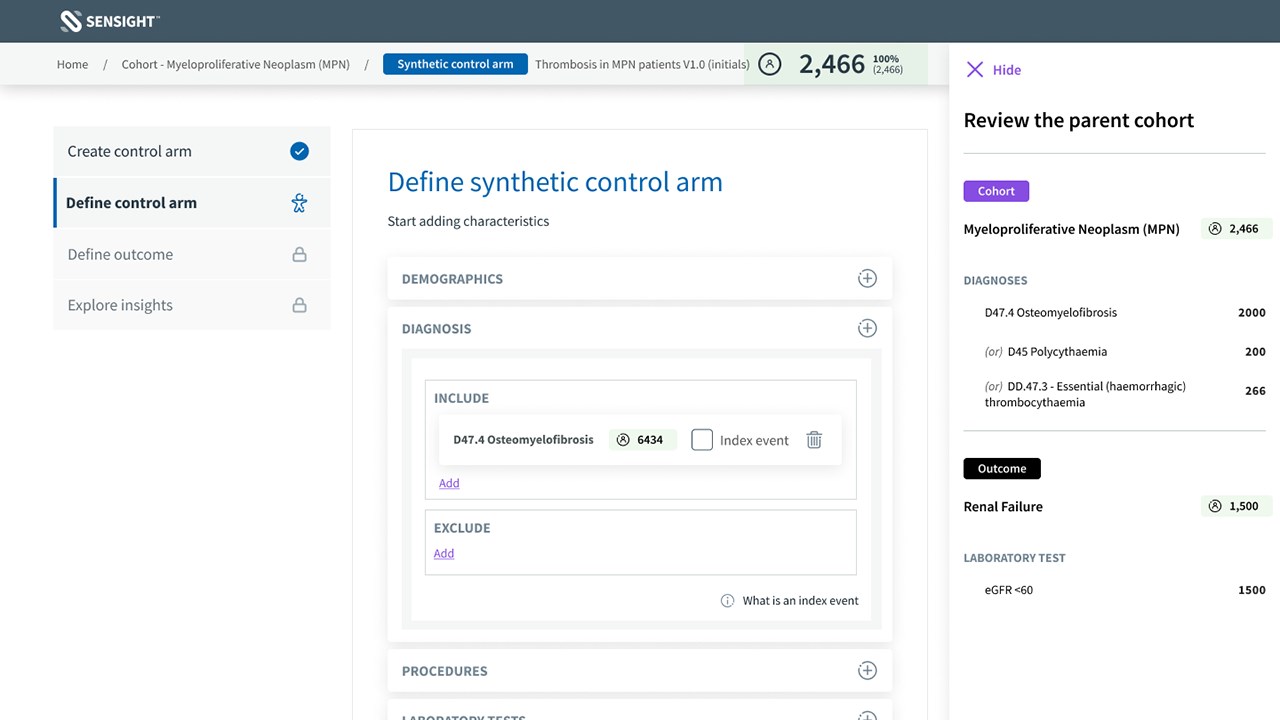Click the patient icon in Renal Failure 1,500 badge
Image resolution: width=1280 pixels, height=720 pixels.
pyautogui.click(x=1215, y=506)
